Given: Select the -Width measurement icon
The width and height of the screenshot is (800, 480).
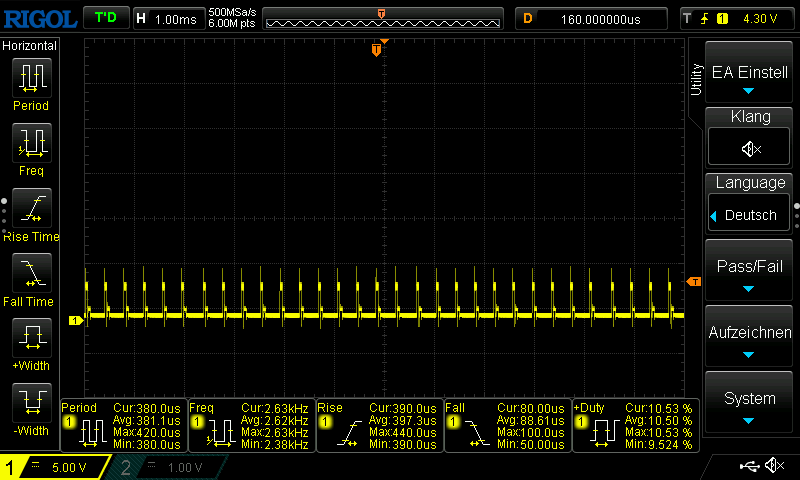Looking at the screenshot, I should [x=32, y=402].
